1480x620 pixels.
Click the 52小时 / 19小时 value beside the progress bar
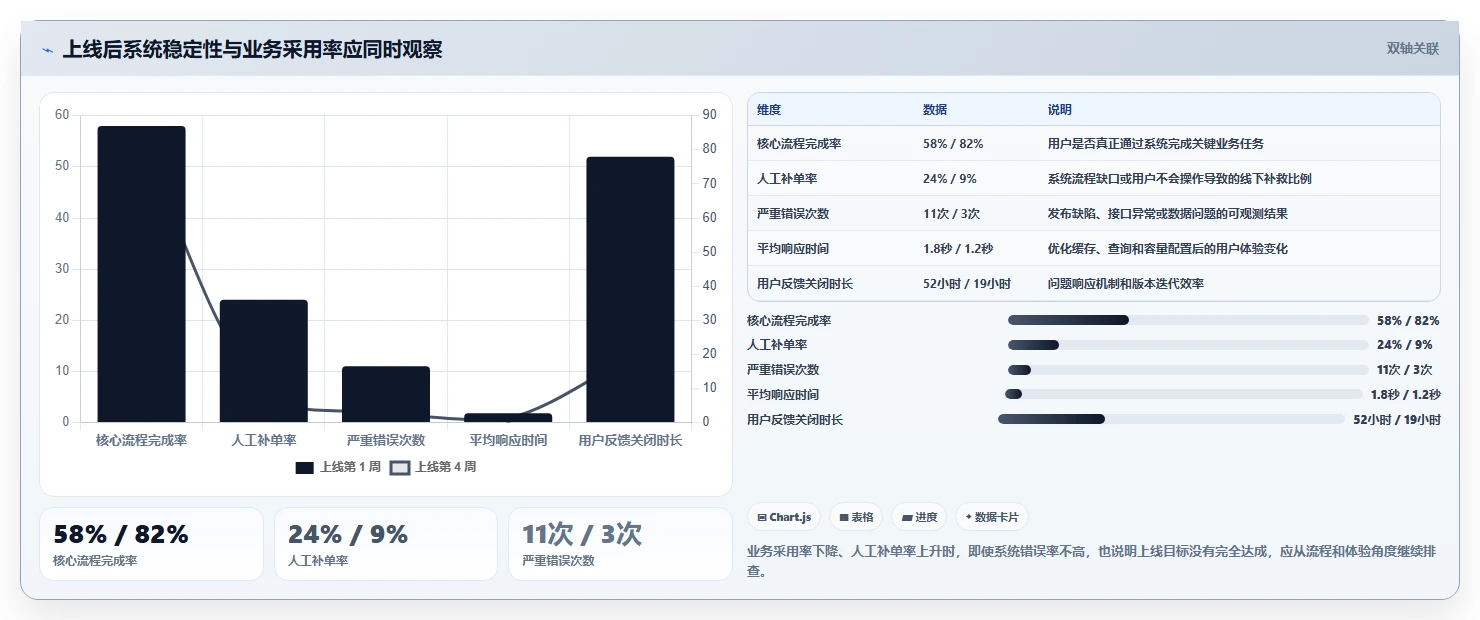pyautogui.click(x=1397, y=420)
